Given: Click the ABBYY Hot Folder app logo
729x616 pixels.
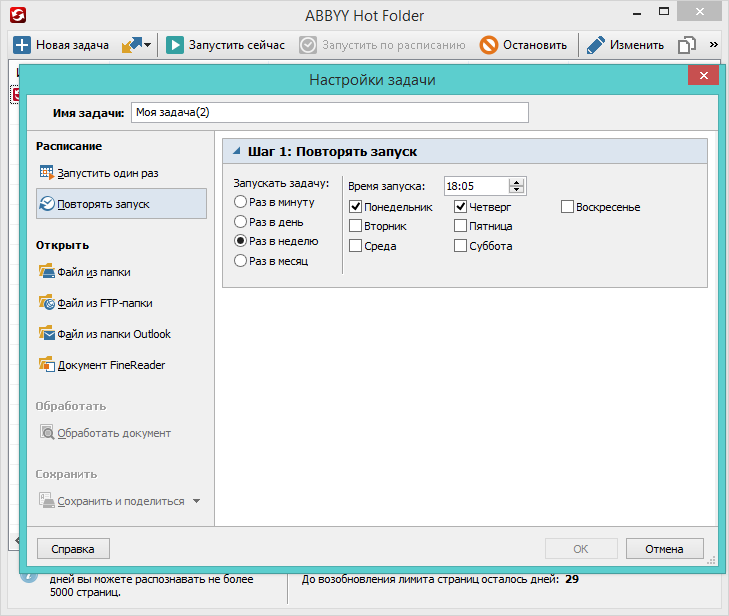Looking at the screenshot, I should tap(18, 15).
